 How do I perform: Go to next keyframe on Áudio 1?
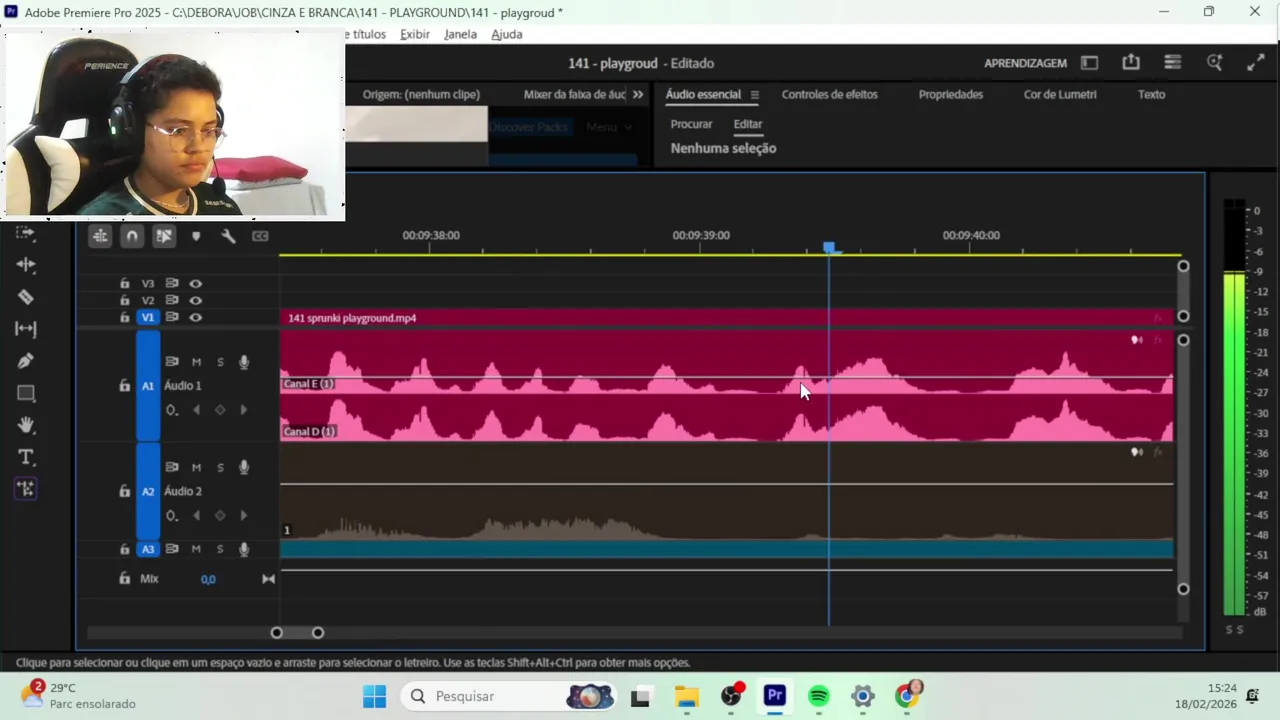click(244, 410)
